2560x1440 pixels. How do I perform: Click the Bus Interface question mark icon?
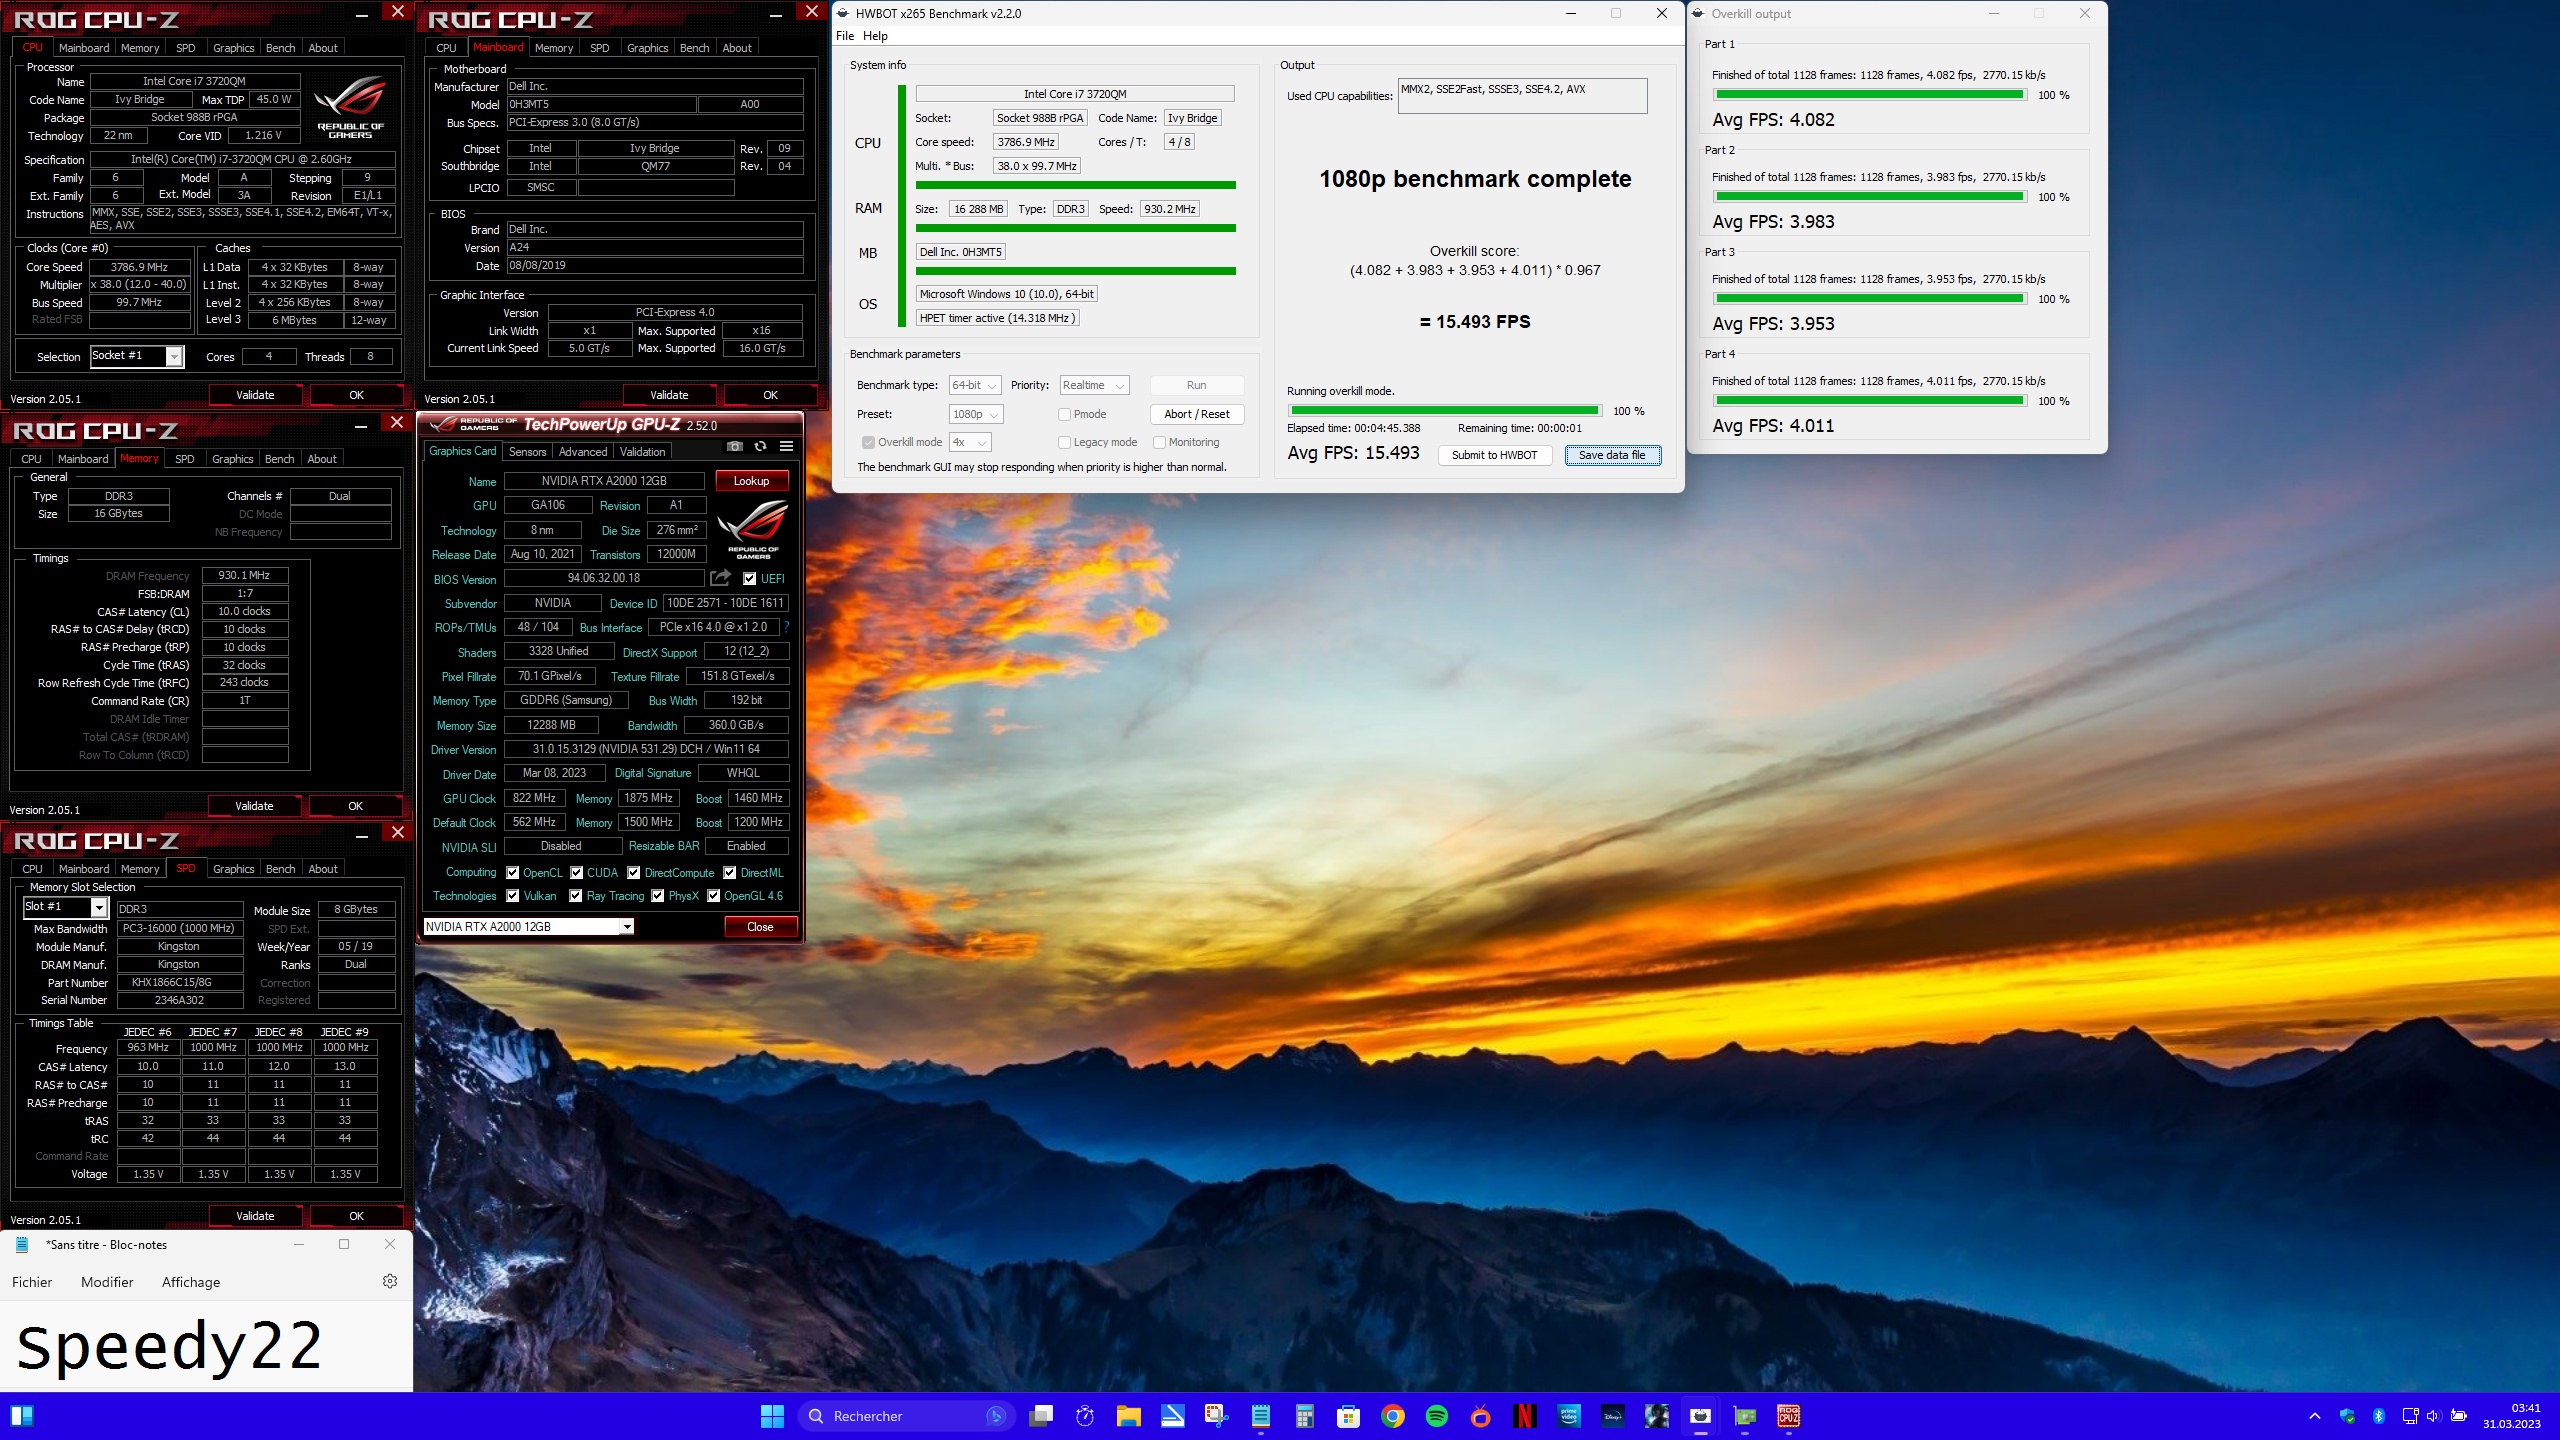pyautogui.click(x=786, y=627)
